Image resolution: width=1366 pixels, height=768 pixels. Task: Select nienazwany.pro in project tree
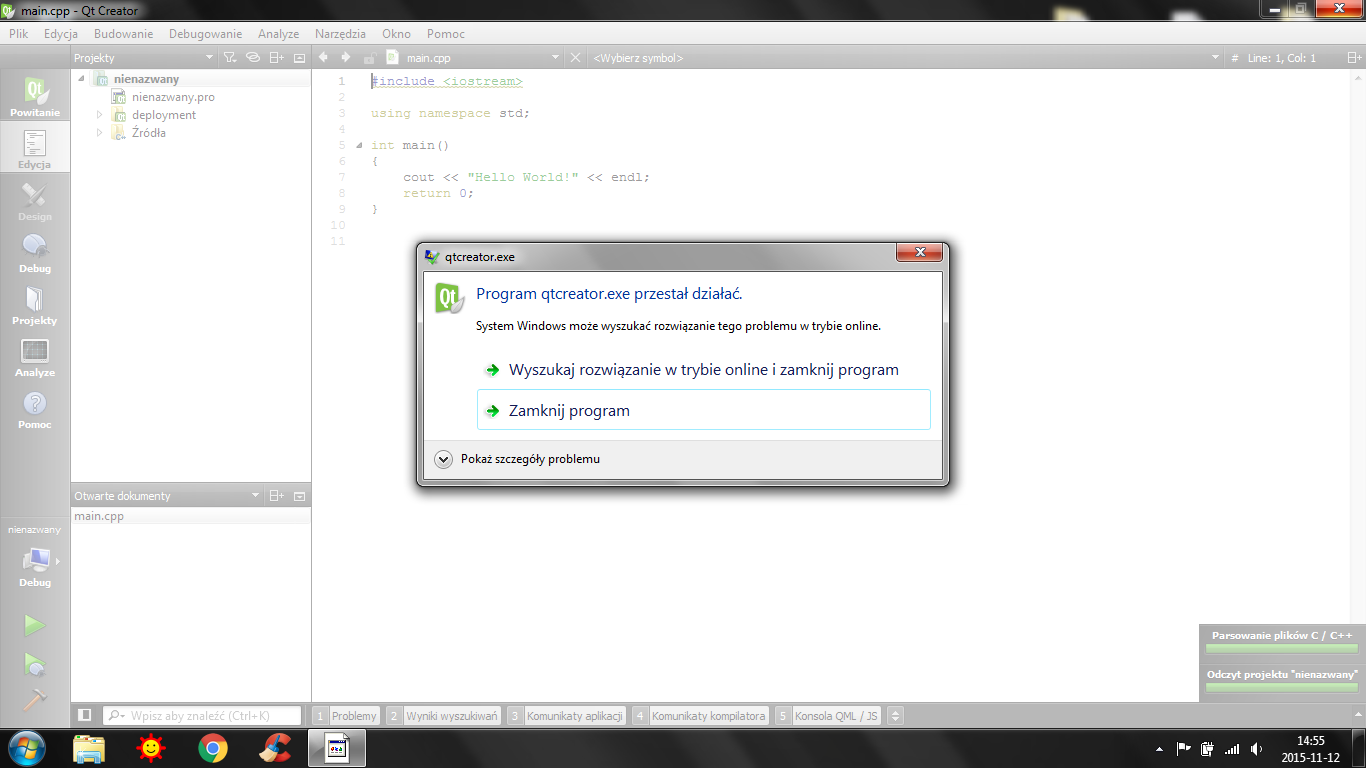pyautogui.click(x=173, y=97)
